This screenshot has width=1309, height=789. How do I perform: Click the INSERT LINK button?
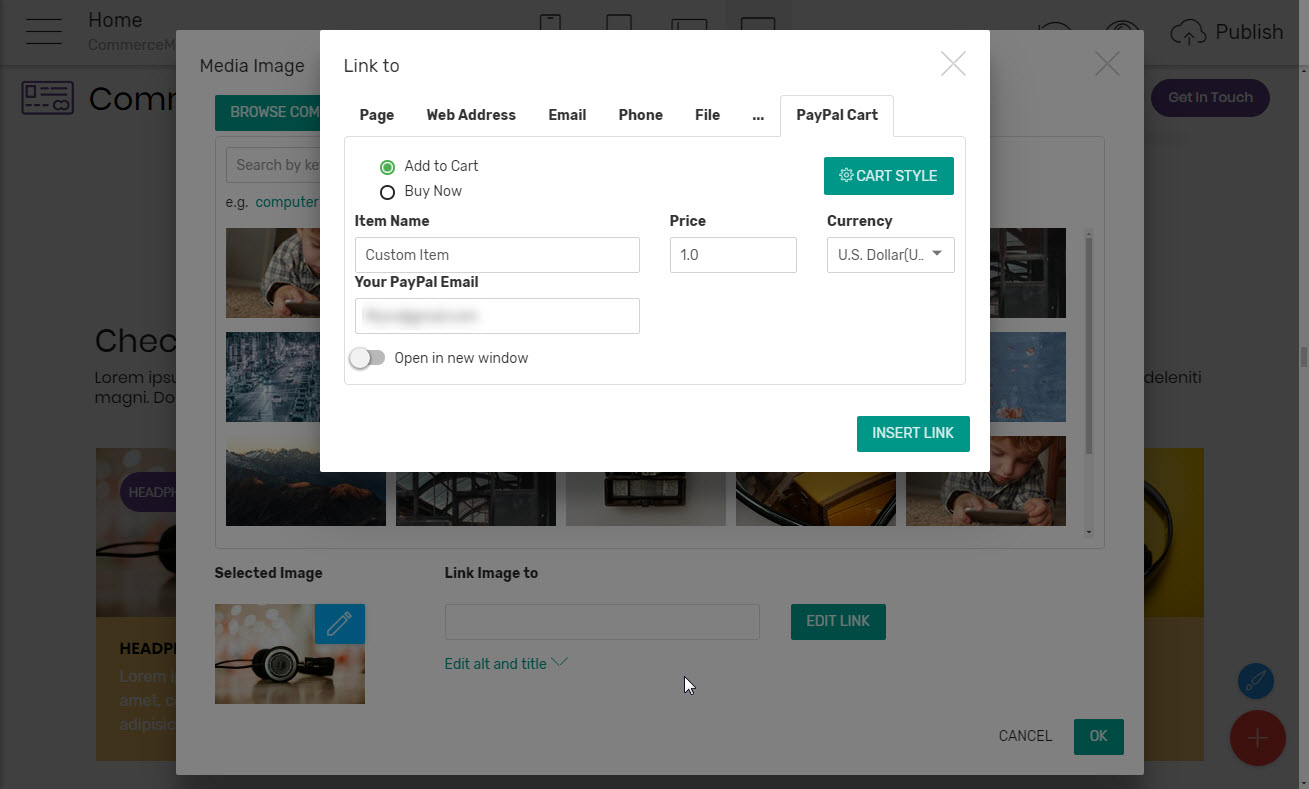pyautogui.click(x=913, y=433)
